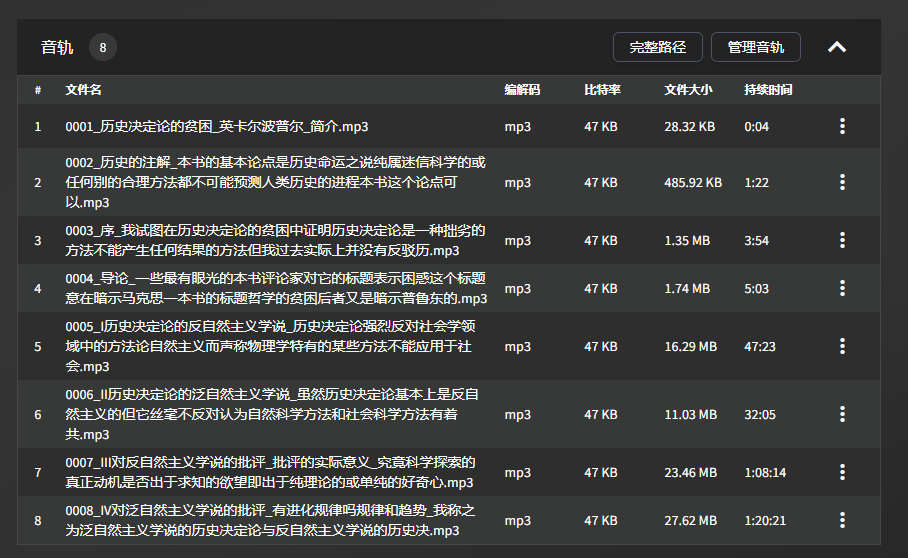This screenshot has width=908, height=558.
Task: Click the 文件大小 column header
Action: click(688, 90)
